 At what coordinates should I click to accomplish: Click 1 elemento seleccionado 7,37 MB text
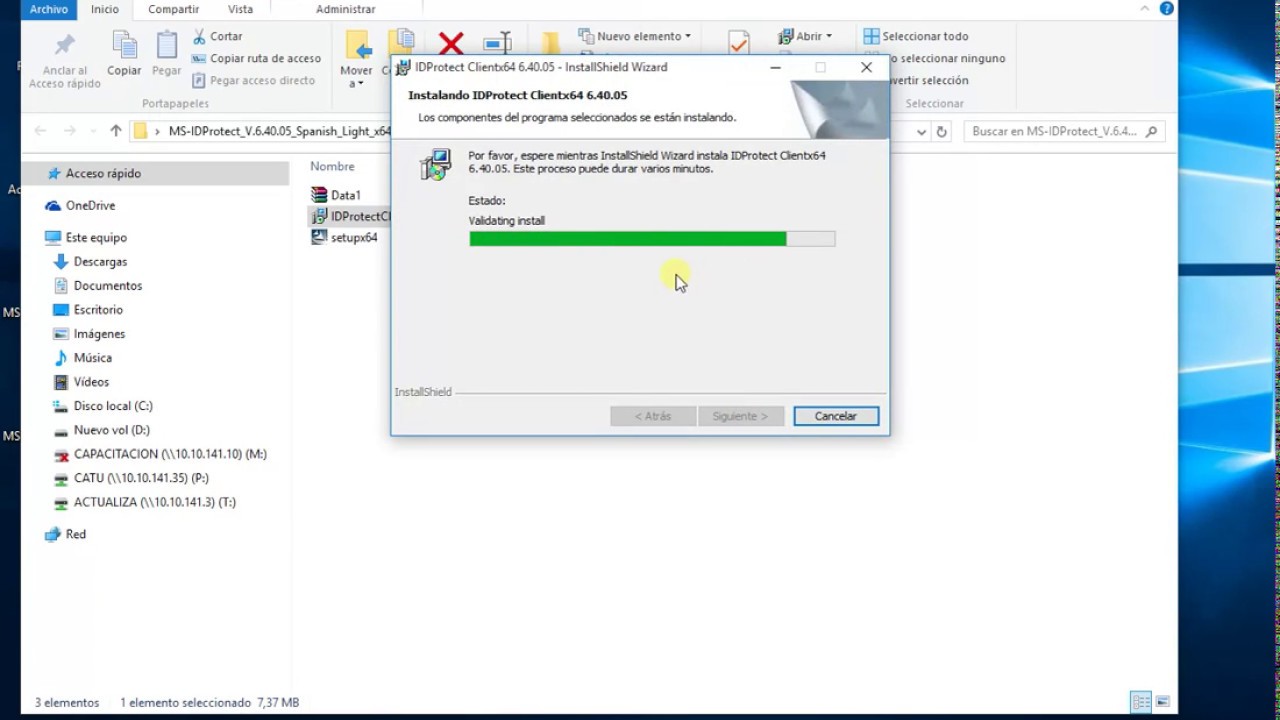(x=209, y=702)
